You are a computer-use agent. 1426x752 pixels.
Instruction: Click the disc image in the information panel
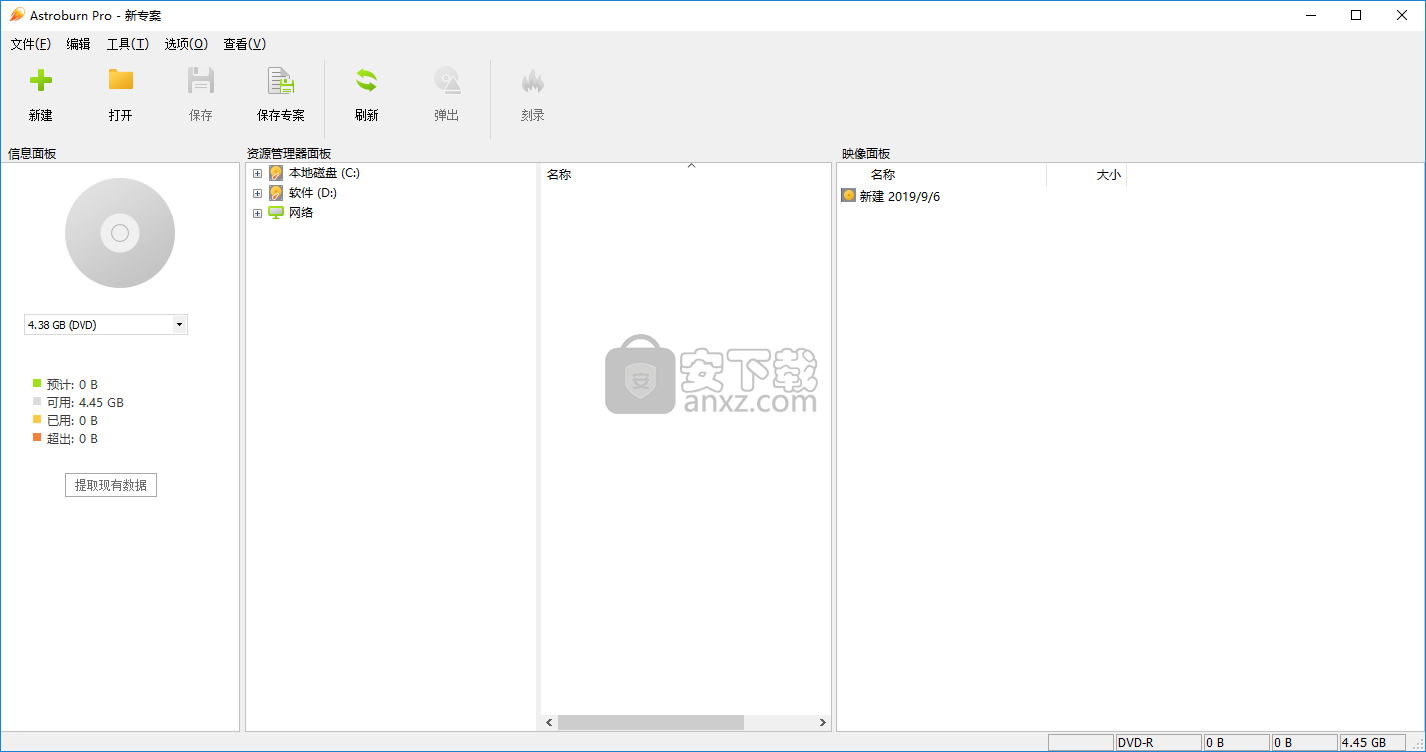(120, 233)
